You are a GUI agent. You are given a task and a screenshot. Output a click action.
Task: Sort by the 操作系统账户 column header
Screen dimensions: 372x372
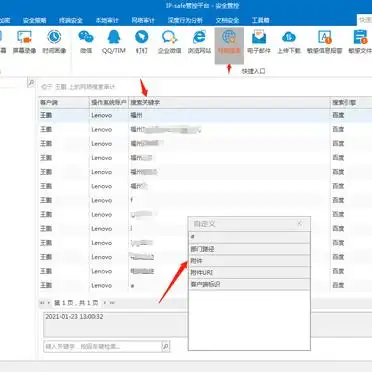109,103
